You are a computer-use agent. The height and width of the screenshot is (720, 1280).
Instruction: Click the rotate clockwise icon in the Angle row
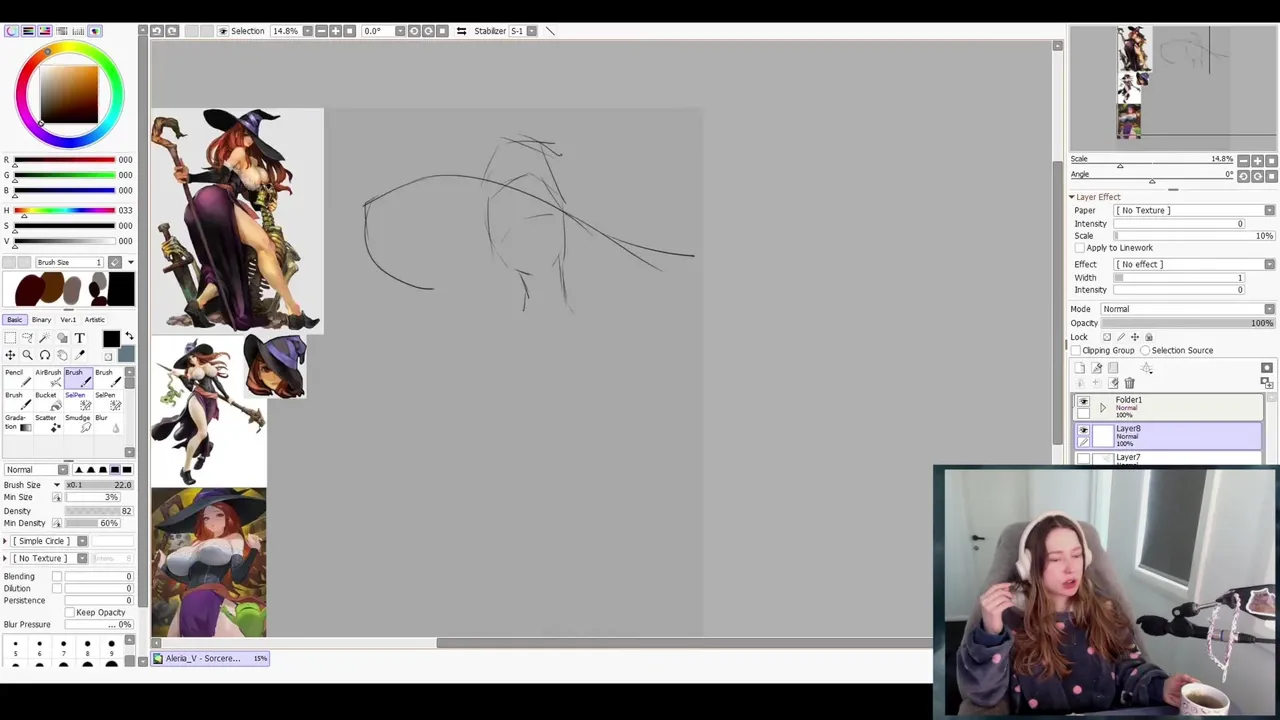coord(1257,176)
